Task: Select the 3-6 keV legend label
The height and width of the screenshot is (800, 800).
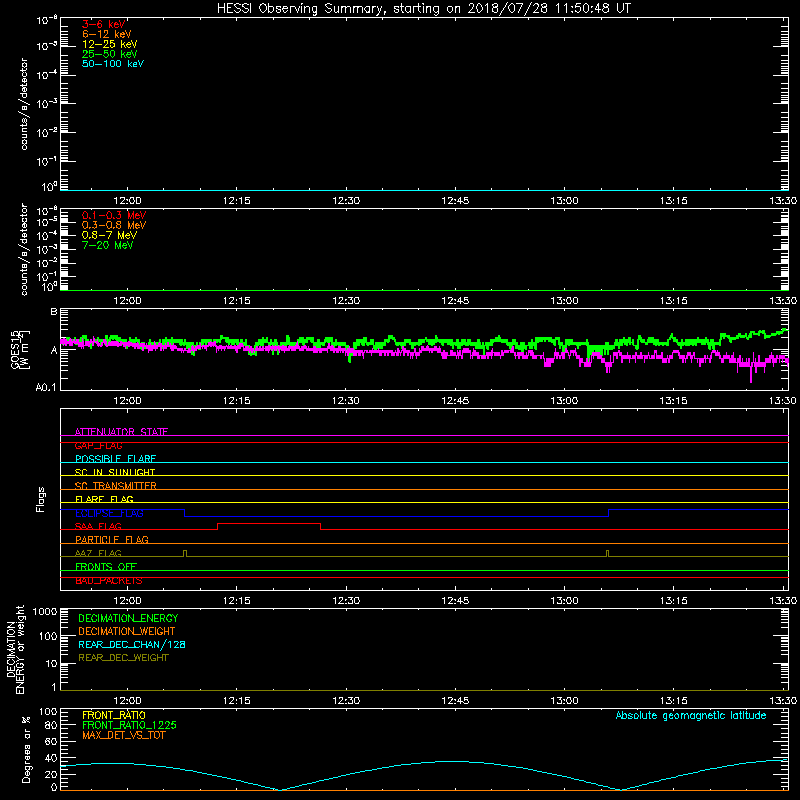Action: click(103, 24)
